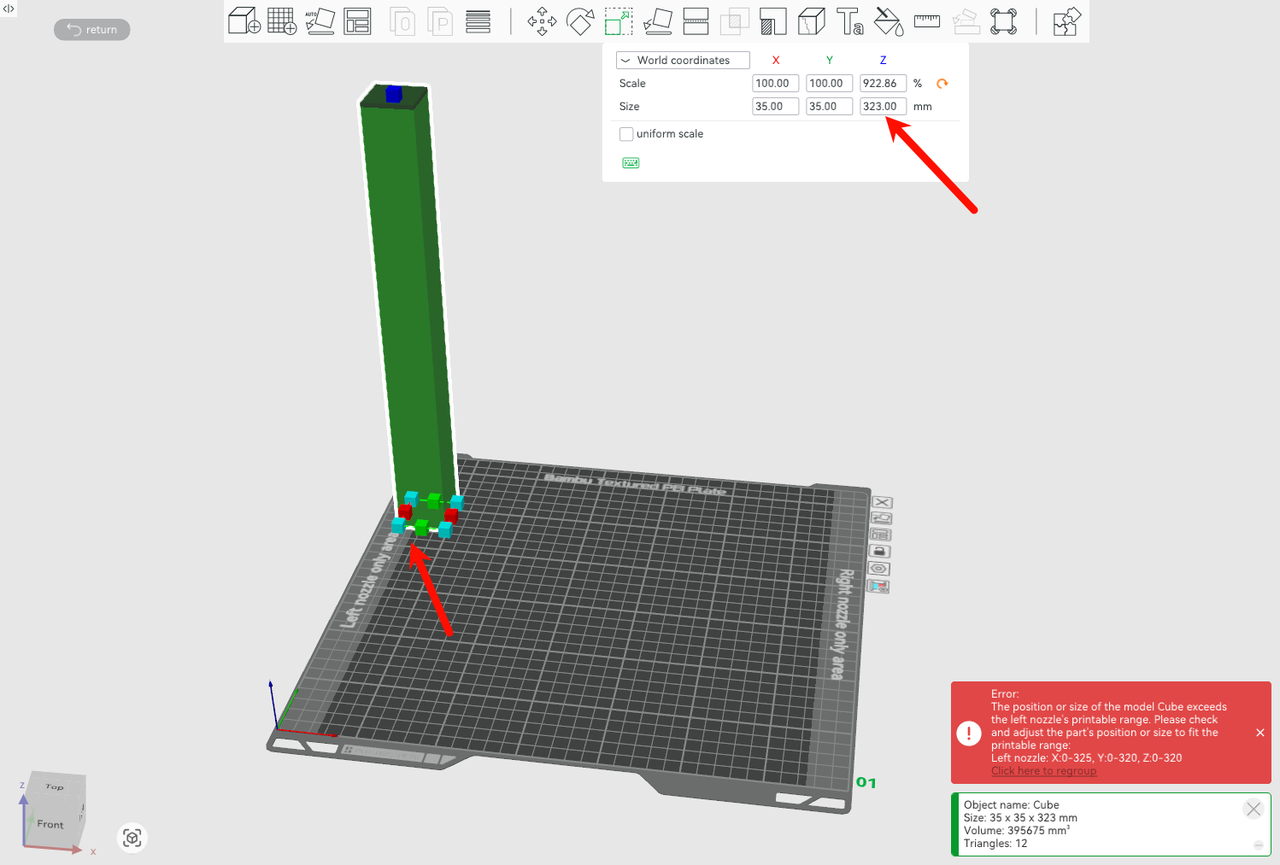This screenshot has height=865, width=1280.
Task: Click the 'Triangles: 12' text
Action: click(996, 844)
